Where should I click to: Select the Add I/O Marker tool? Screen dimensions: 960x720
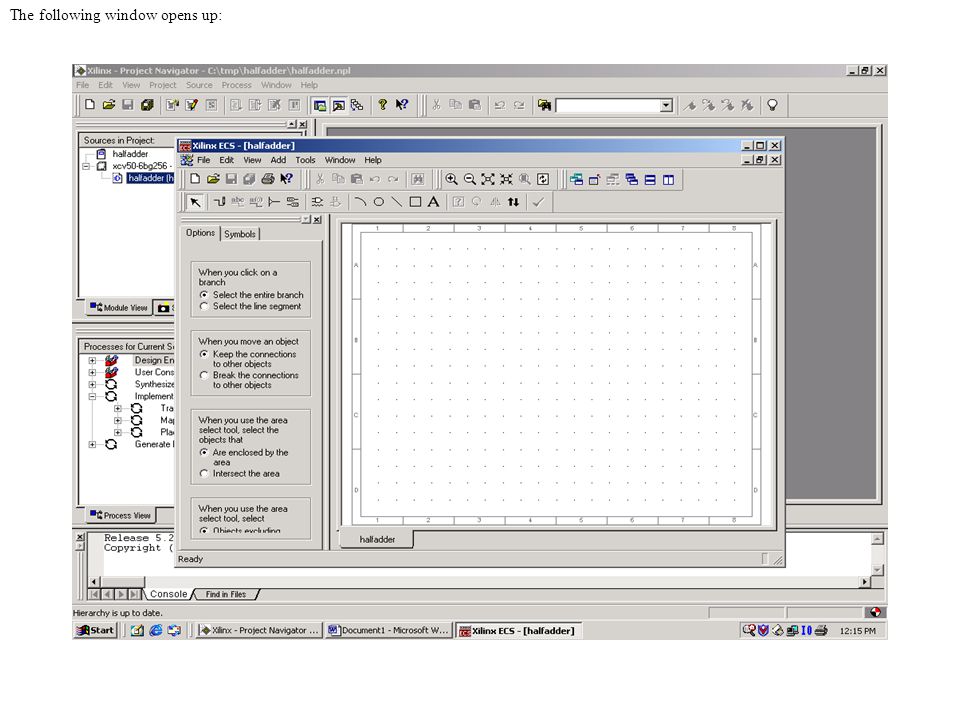tap(293, 202)
